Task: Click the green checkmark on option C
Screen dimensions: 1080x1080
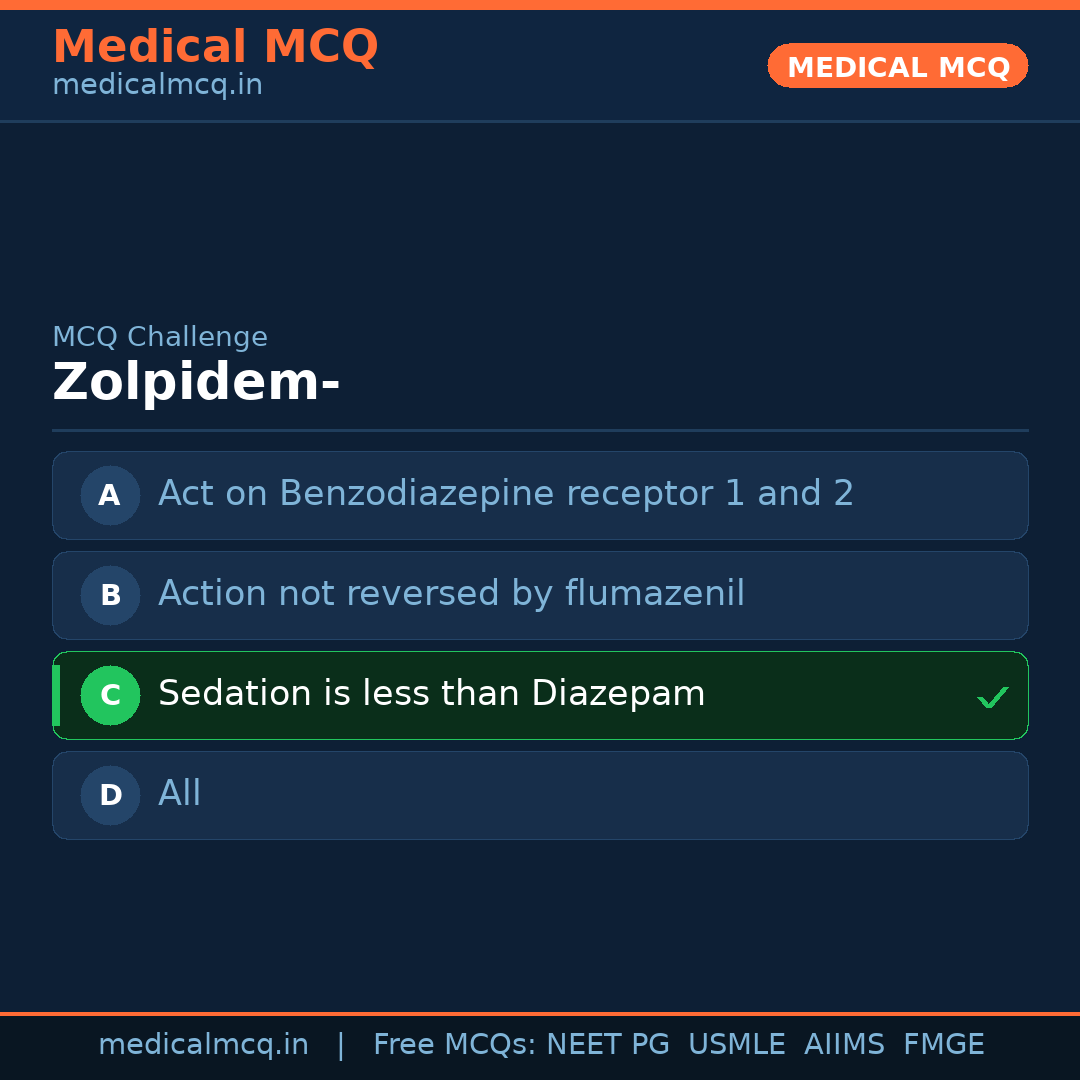Action: (992, 697)
